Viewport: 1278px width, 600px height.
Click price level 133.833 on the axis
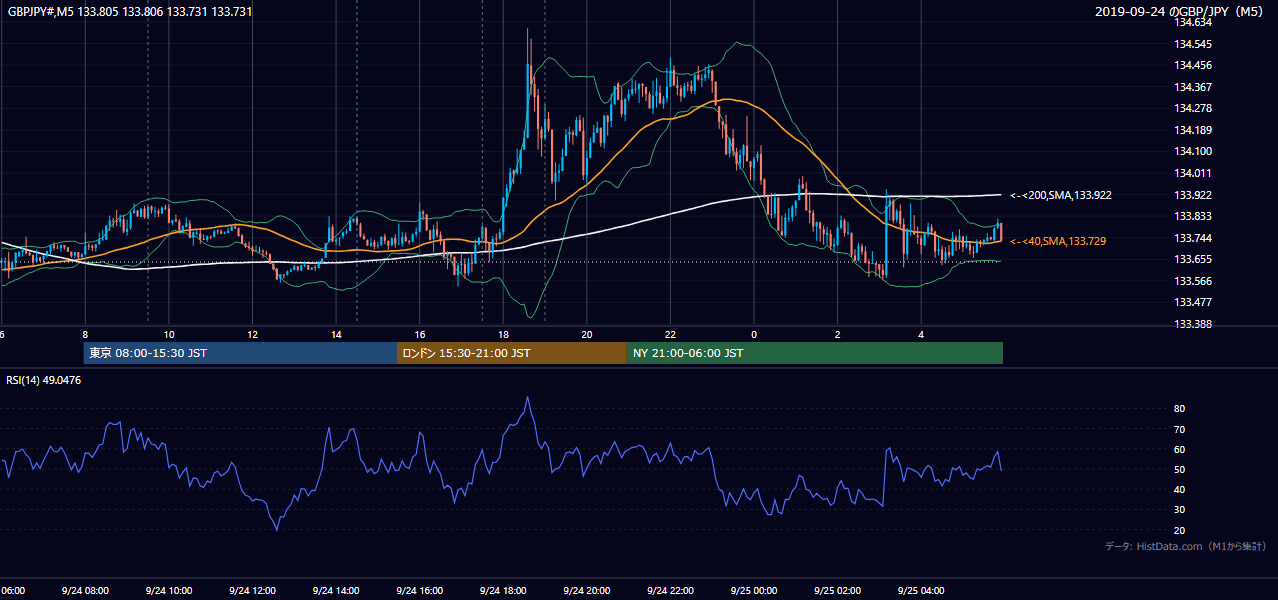[1193, 216]
